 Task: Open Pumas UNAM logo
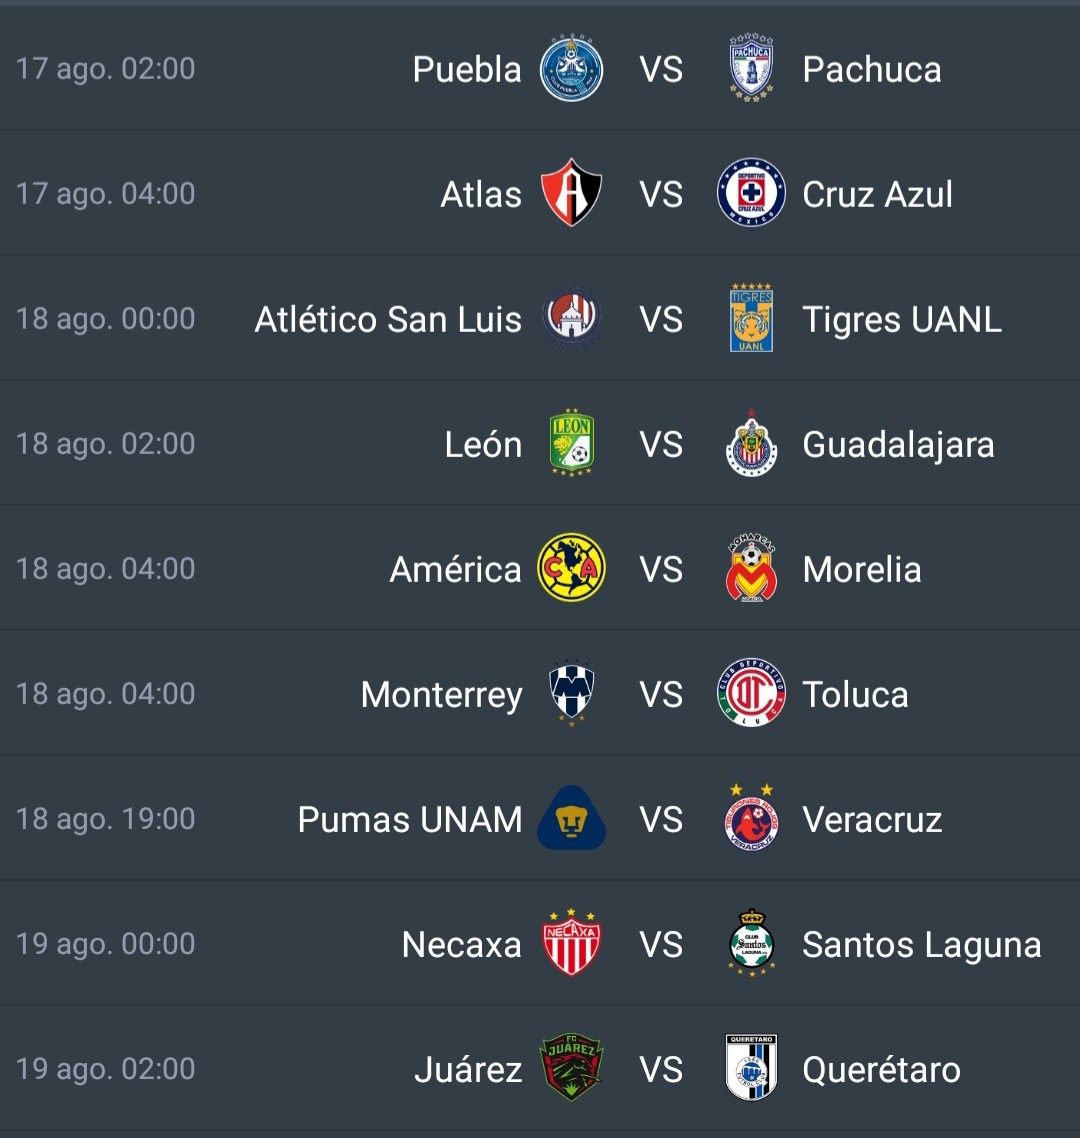click(571, 818)
